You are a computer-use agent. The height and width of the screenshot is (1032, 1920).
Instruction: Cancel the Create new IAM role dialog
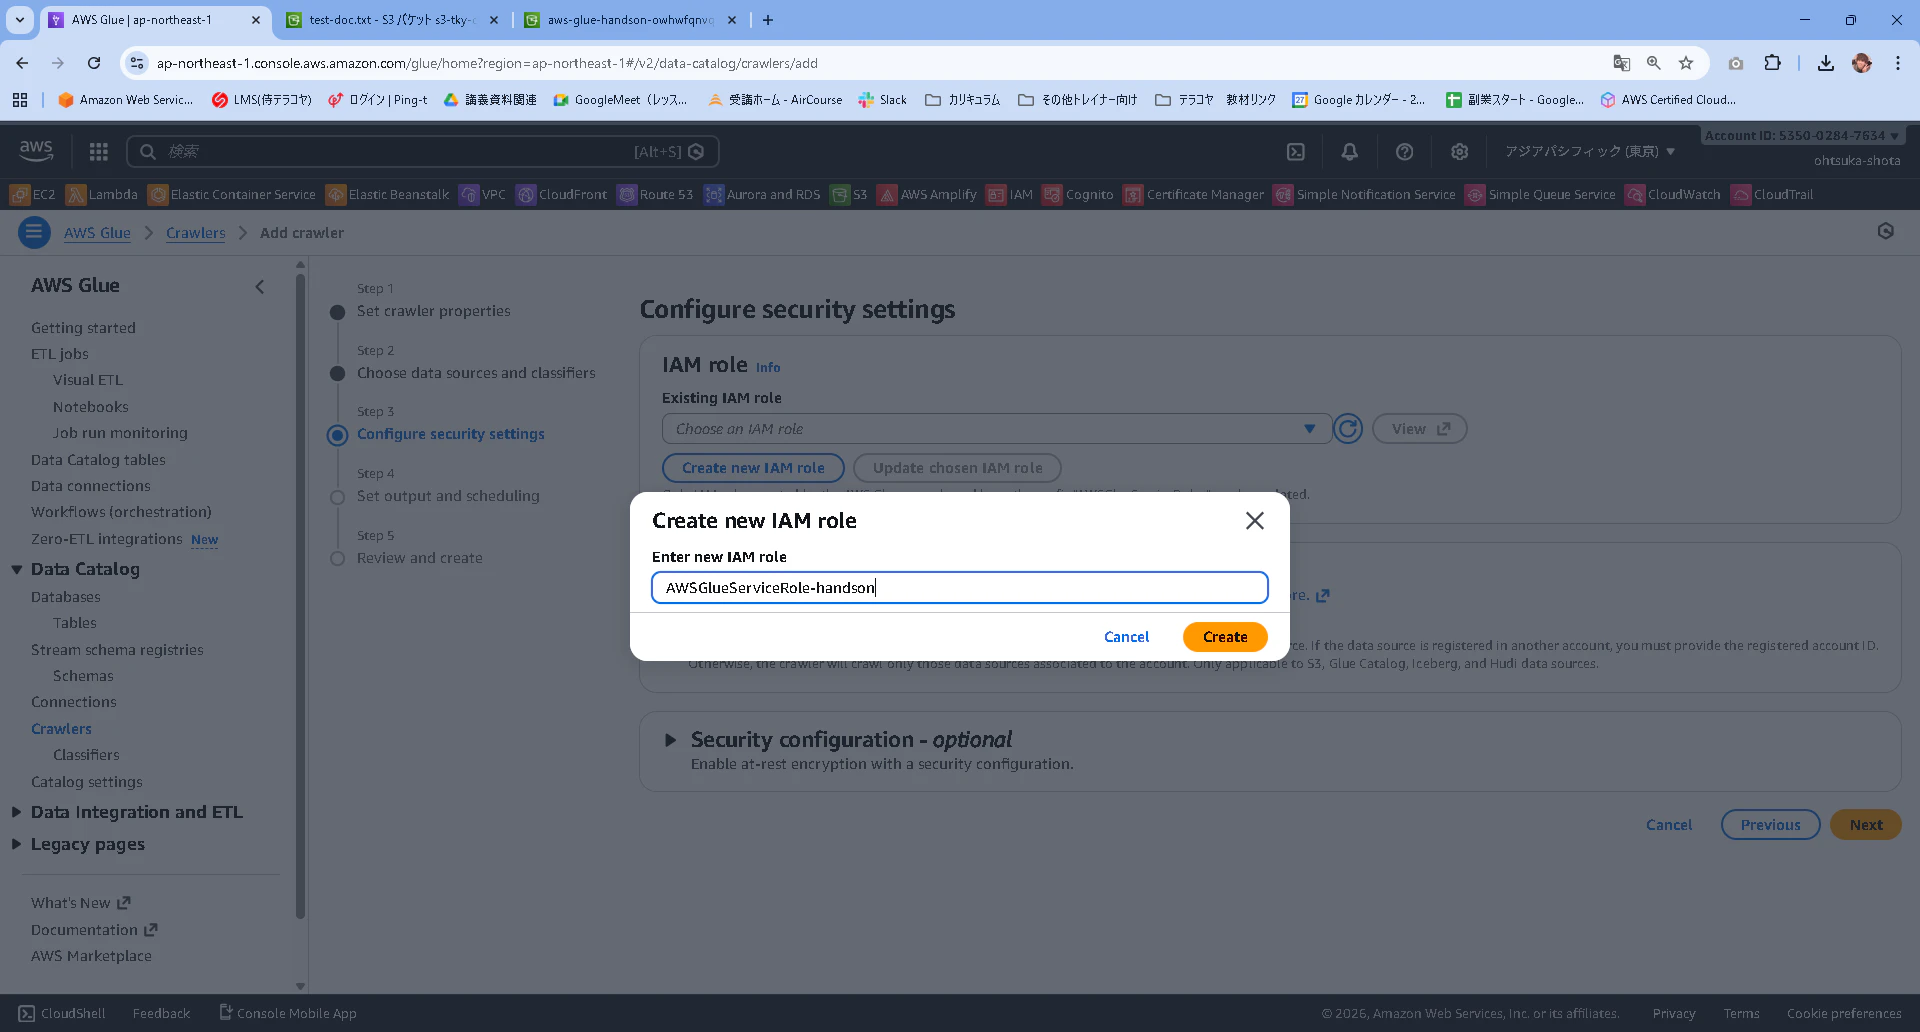point(1126,637)
